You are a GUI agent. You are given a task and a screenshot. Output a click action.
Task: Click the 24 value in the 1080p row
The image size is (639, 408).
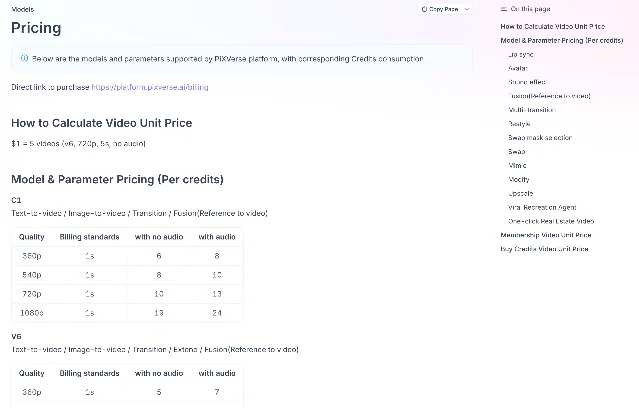click(x=217, y=313)
